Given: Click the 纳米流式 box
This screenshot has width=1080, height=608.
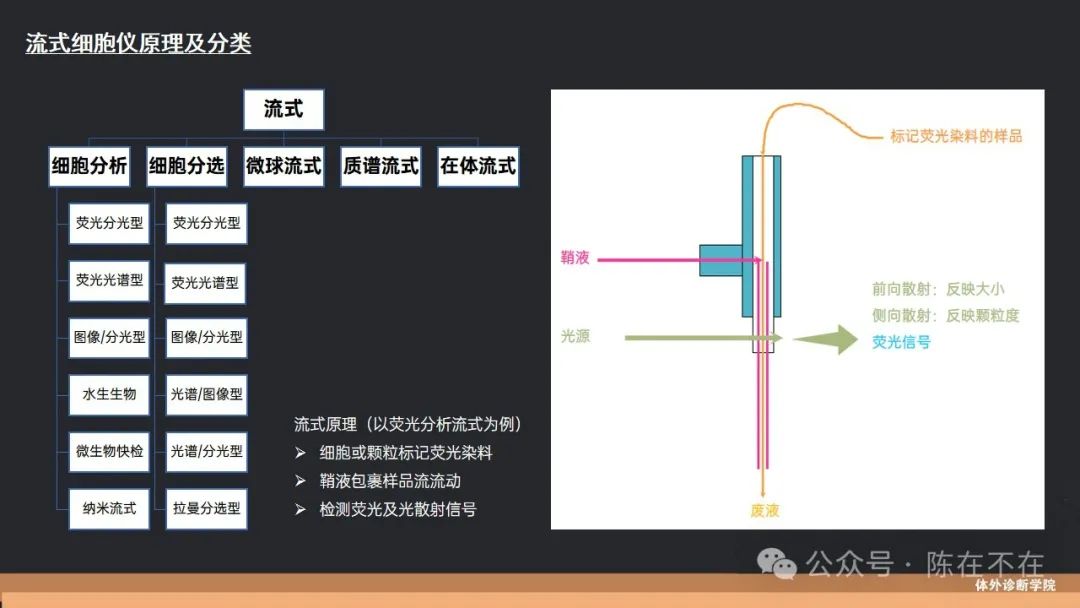Looking at the screenshot, I should coord(109,508).
